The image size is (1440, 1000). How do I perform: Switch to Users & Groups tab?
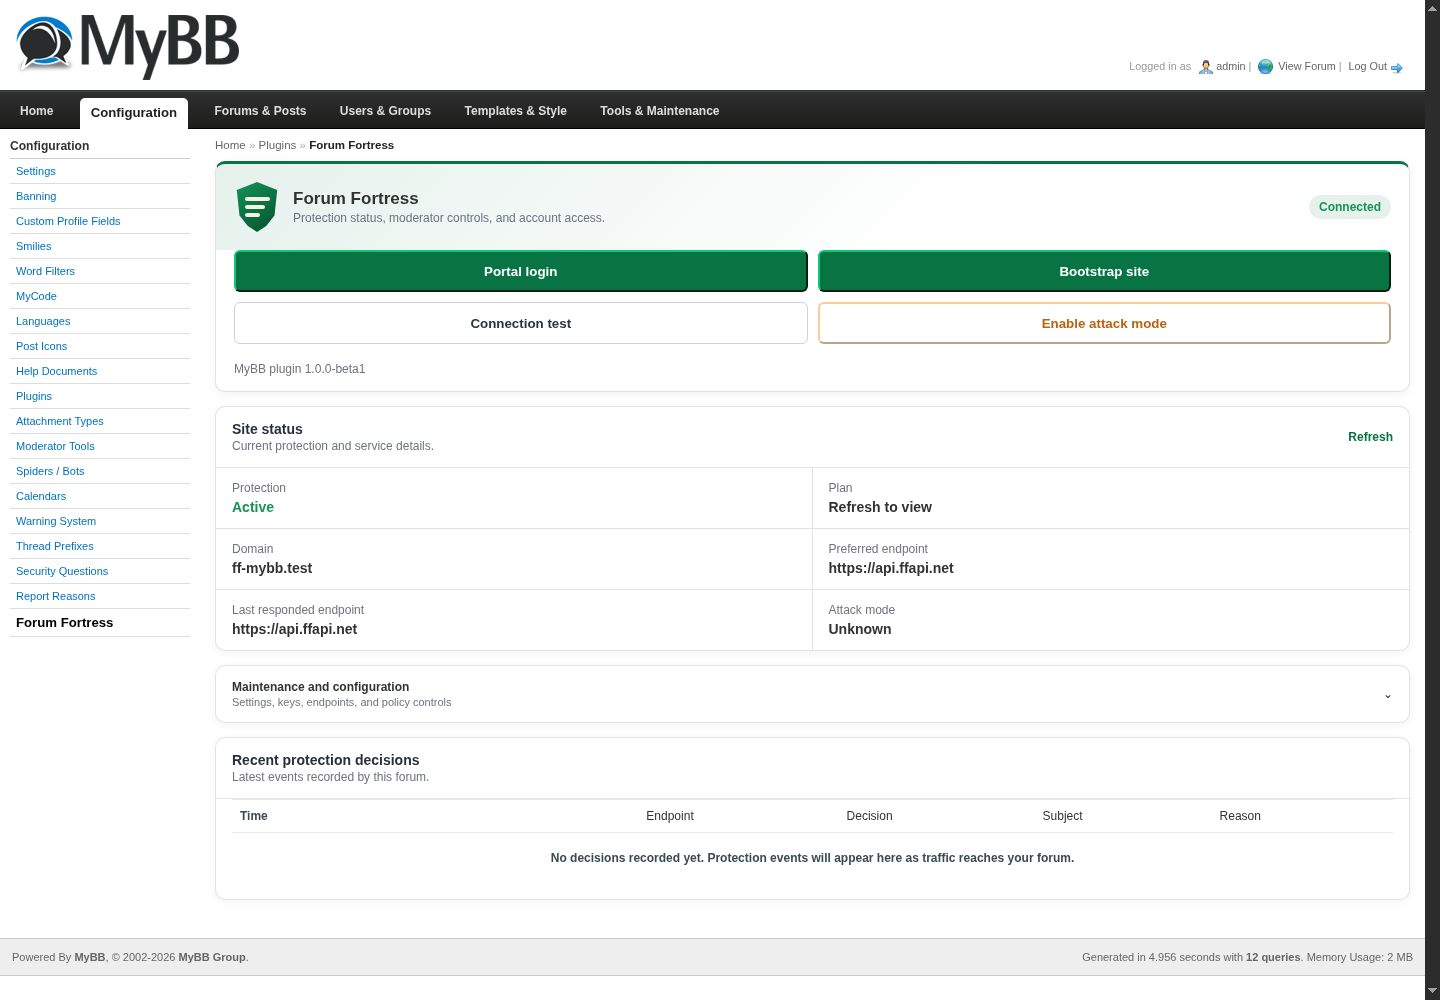point(385,111)
